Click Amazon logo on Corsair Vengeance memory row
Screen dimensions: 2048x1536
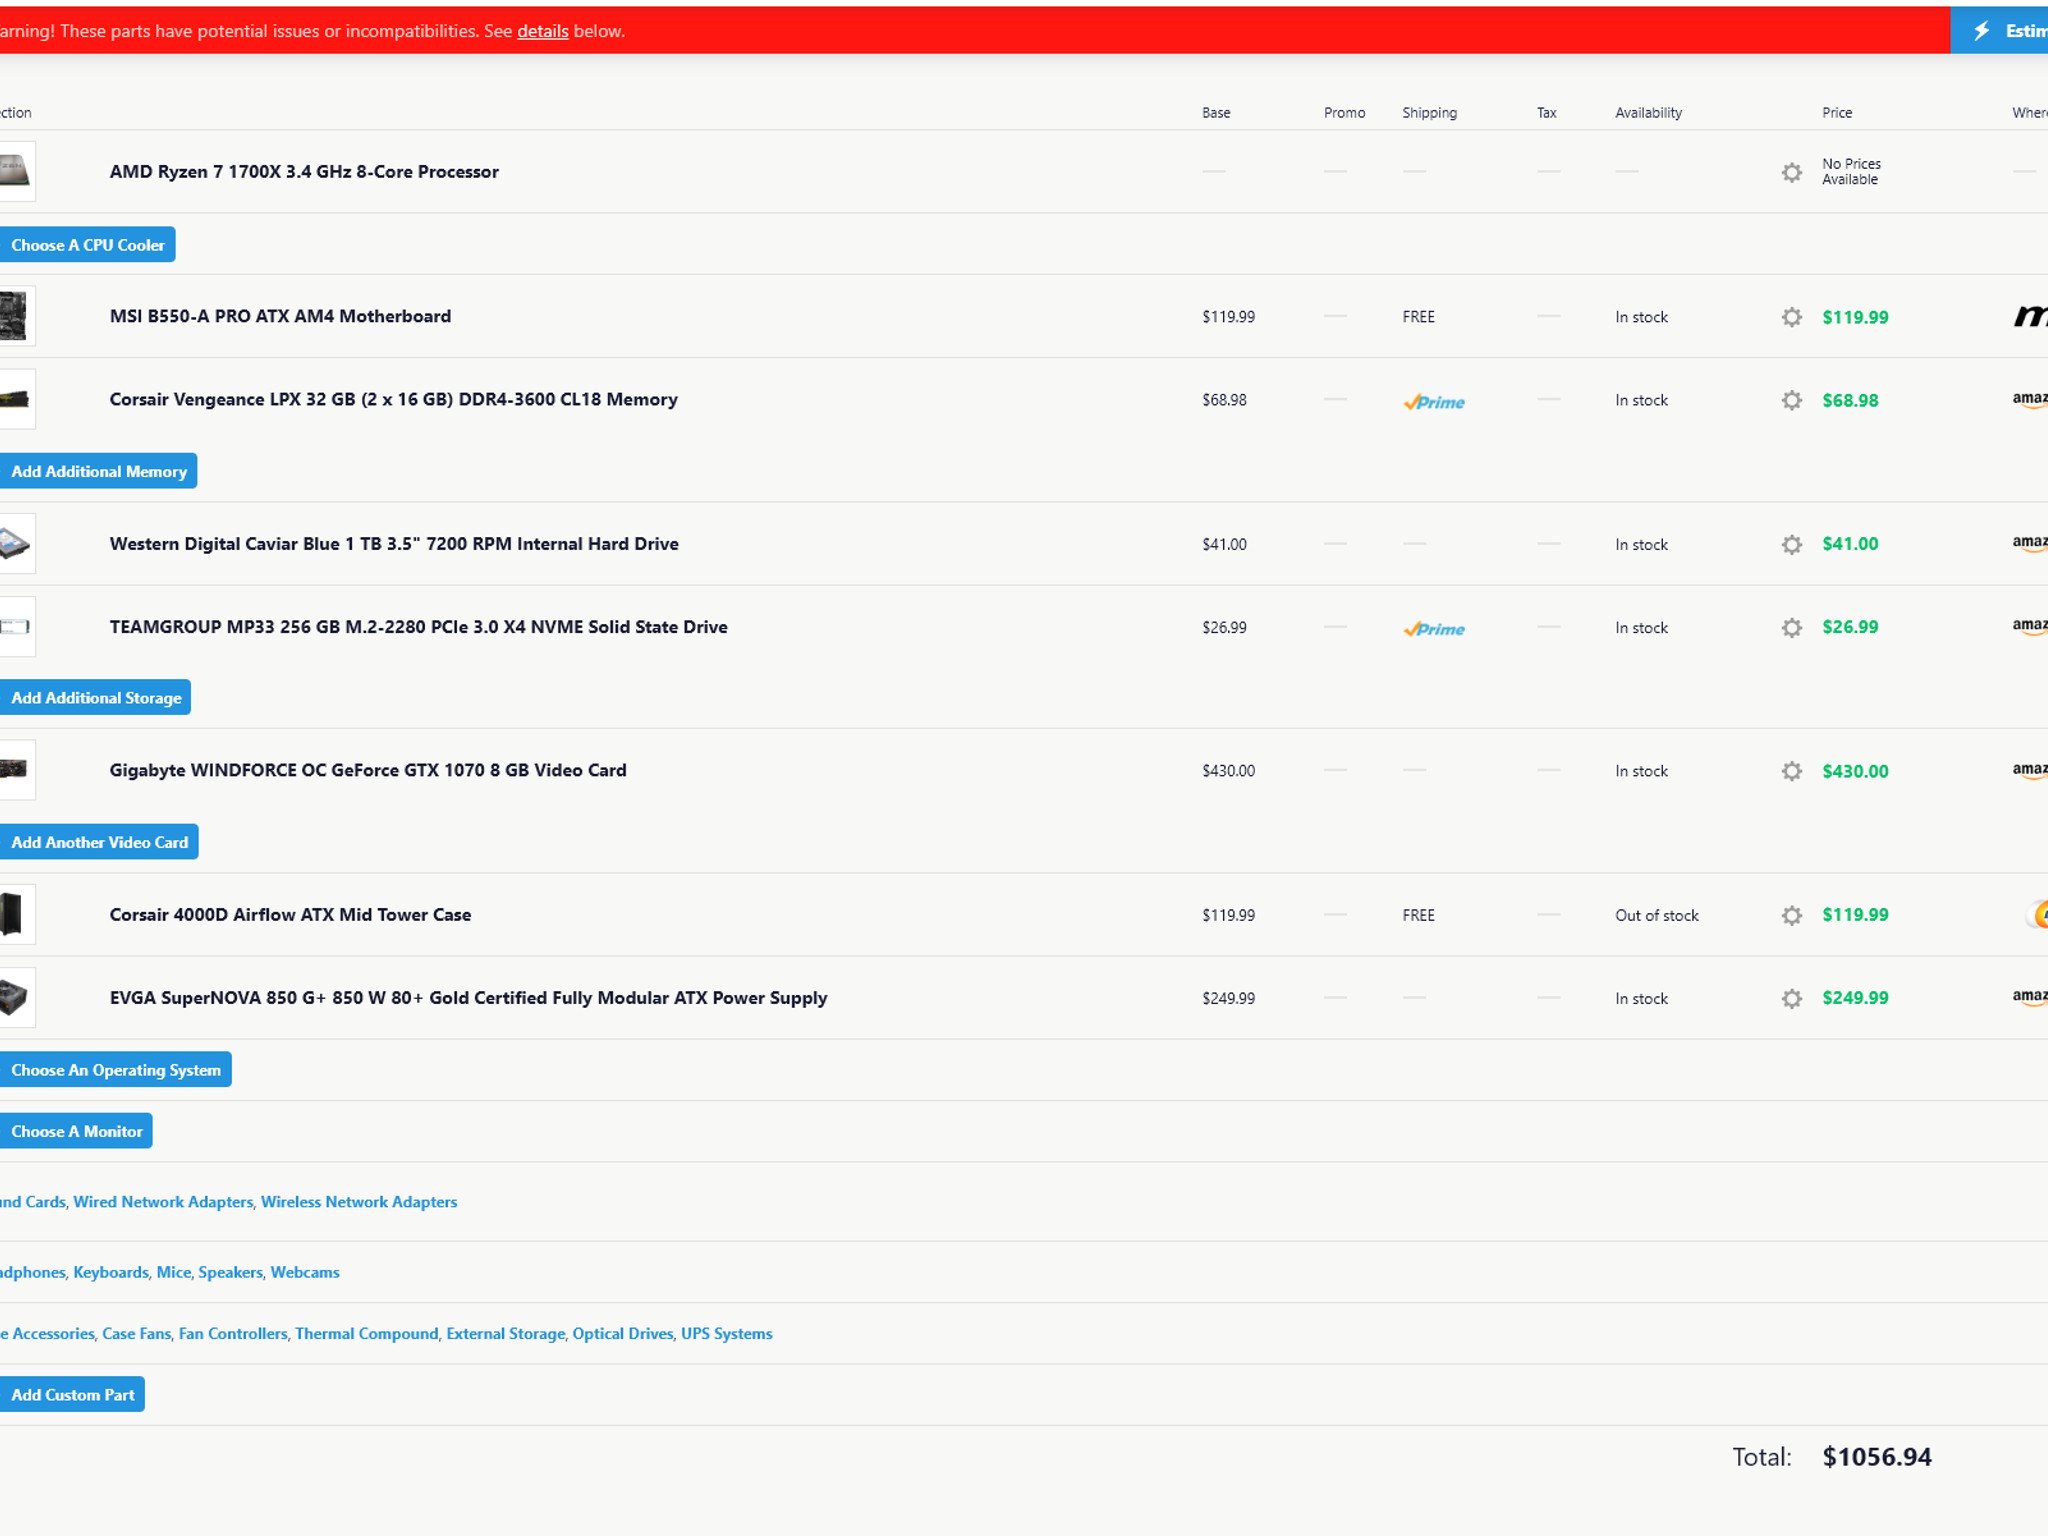(x=2030, y=400)
